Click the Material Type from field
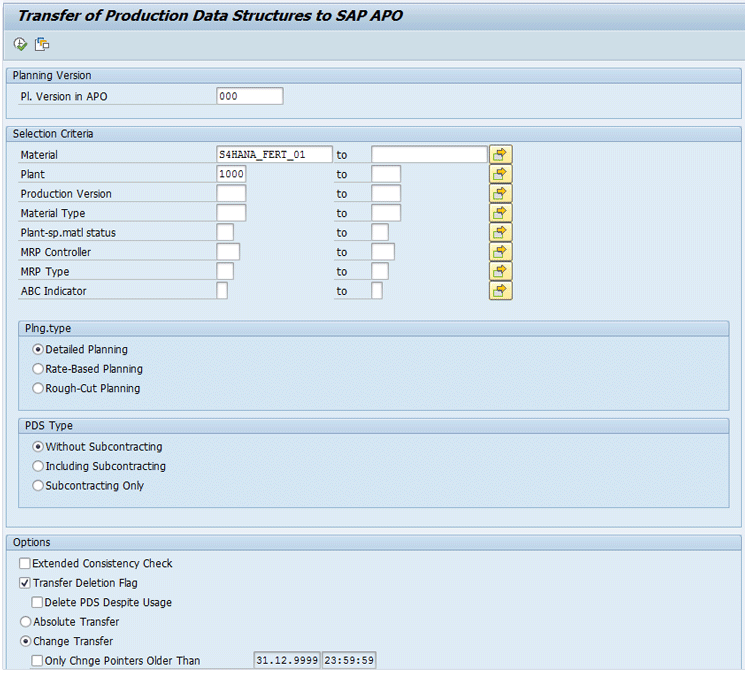Screen dimensions: 745x673 231,213
